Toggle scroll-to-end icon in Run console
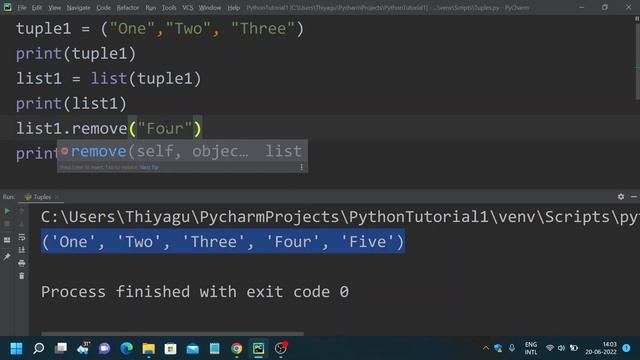The width and height of the screenshot is (640, 360). [22, 250]
